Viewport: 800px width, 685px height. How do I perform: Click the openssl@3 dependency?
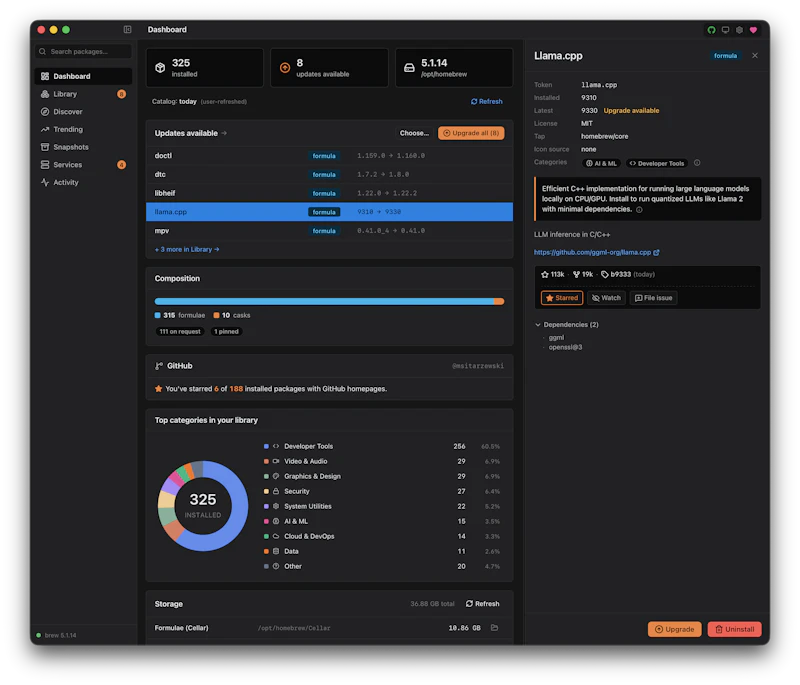(x=565, y=347)
